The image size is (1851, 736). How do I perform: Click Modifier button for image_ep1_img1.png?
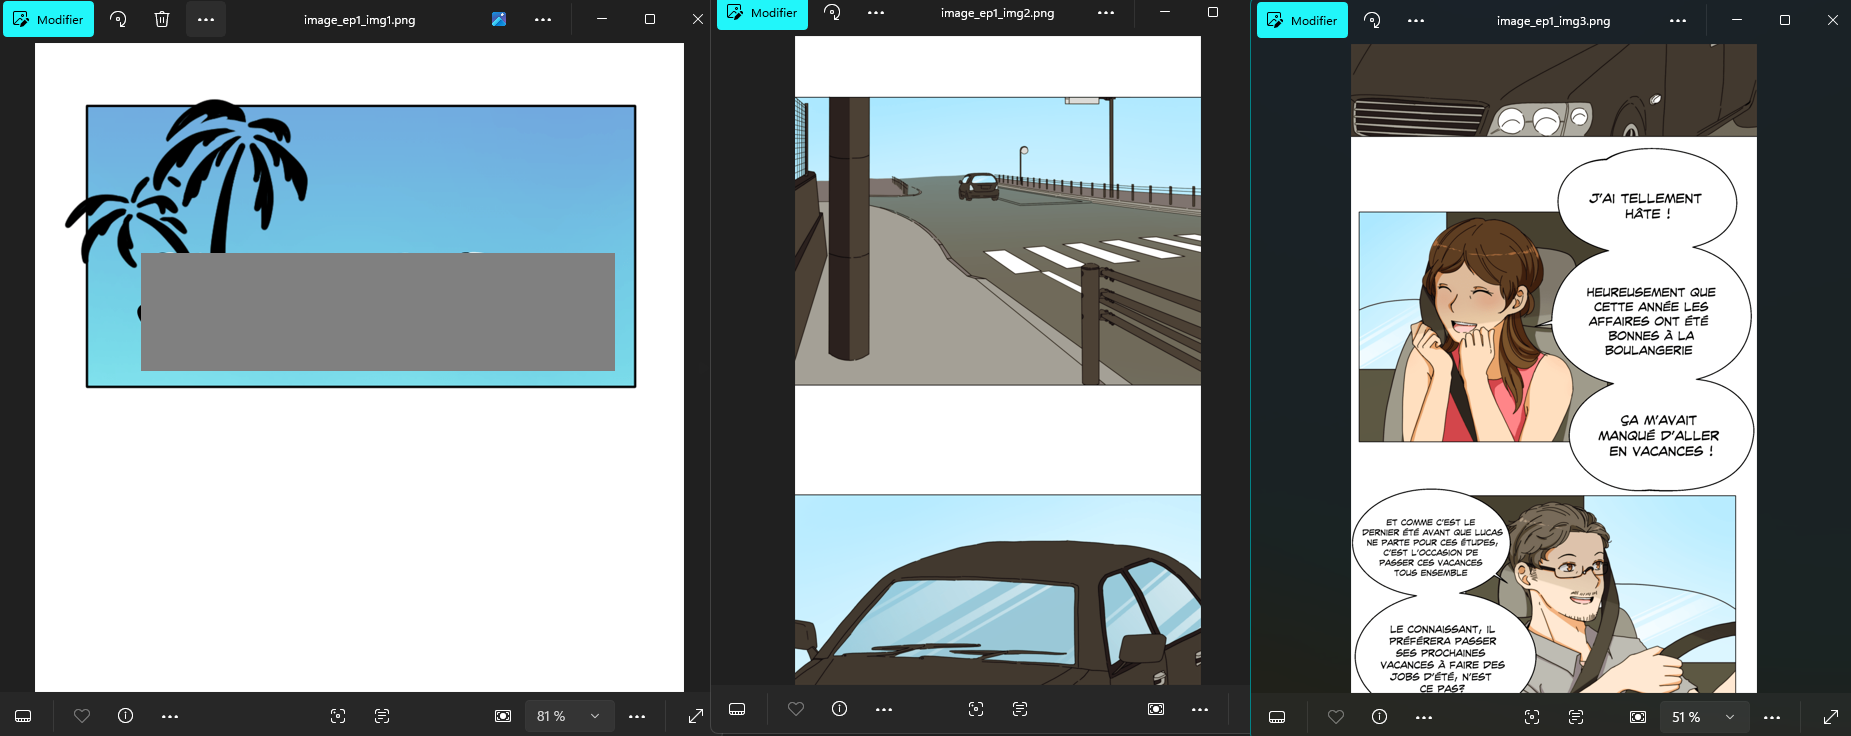click(x=48, y=19)
